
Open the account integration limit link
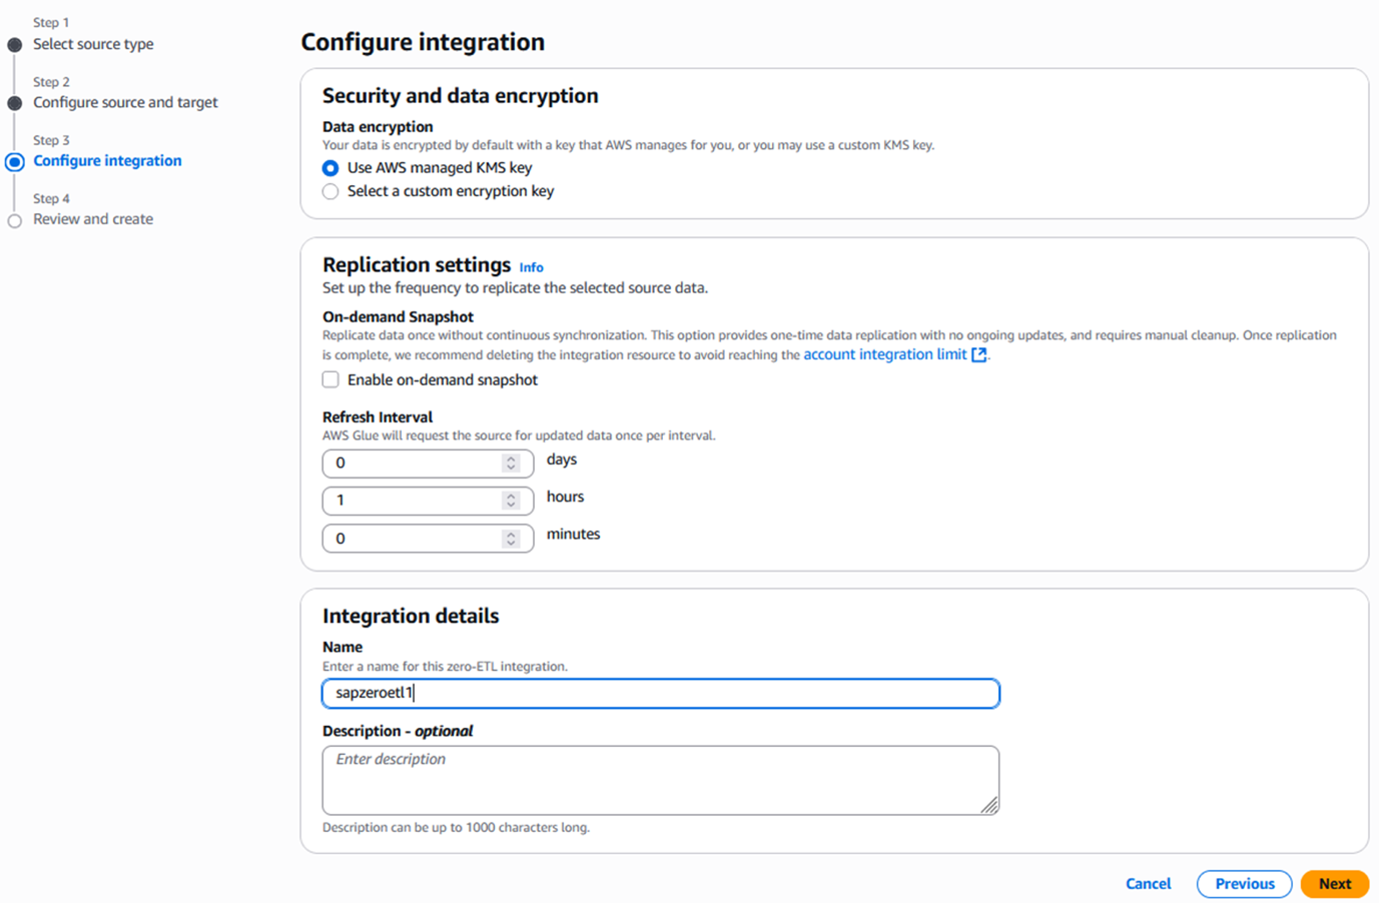pyautogui.click(x=884, y=354)
